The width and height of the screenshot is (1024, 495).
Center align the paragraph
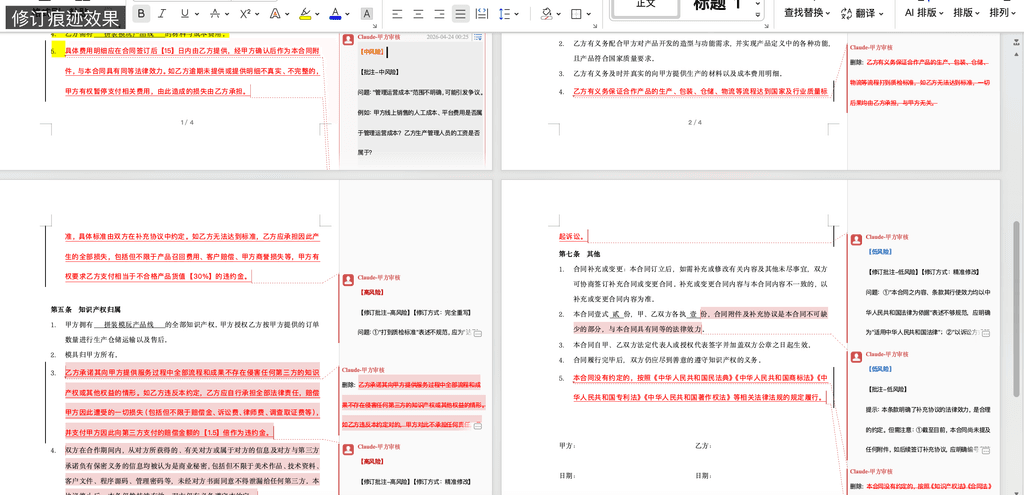tap(417, 14)
